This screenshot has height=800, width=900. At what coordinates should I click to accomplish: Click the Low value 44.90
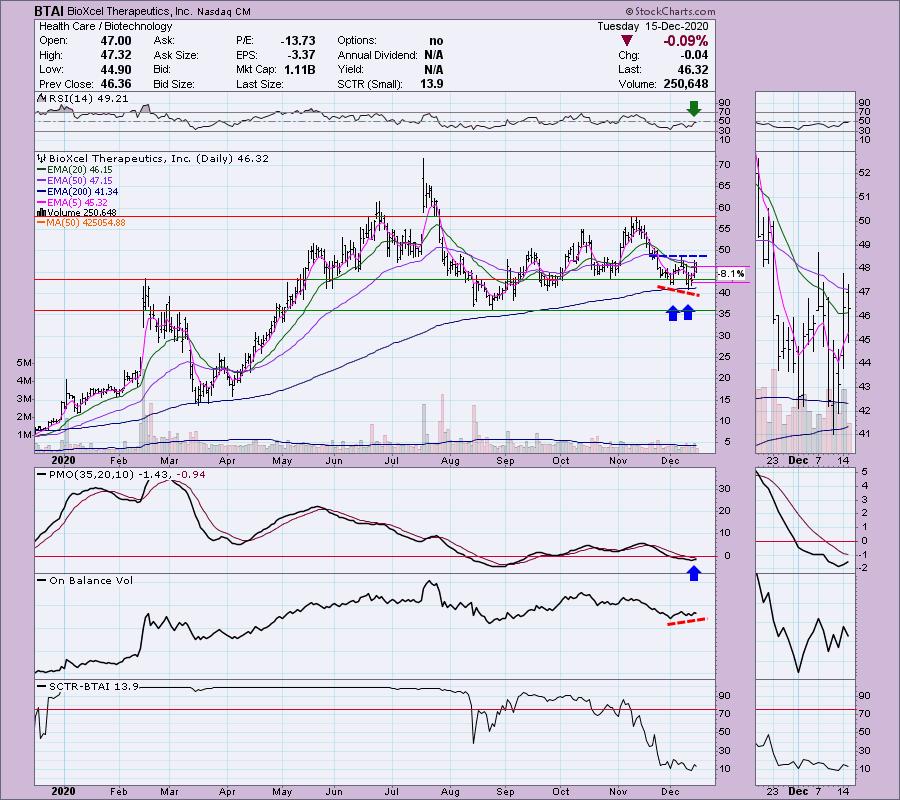[x=116, y=69]
